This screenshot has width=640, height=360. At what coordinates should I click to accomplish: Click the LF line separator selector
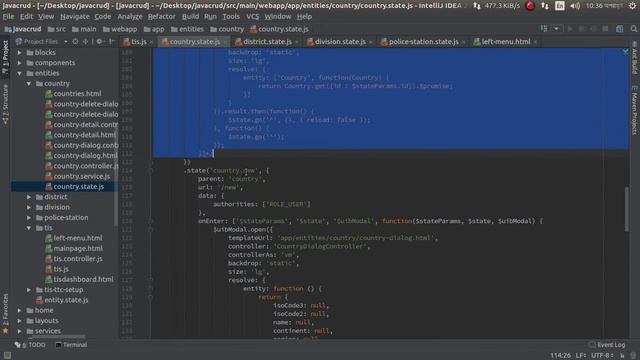click(581, 356)
